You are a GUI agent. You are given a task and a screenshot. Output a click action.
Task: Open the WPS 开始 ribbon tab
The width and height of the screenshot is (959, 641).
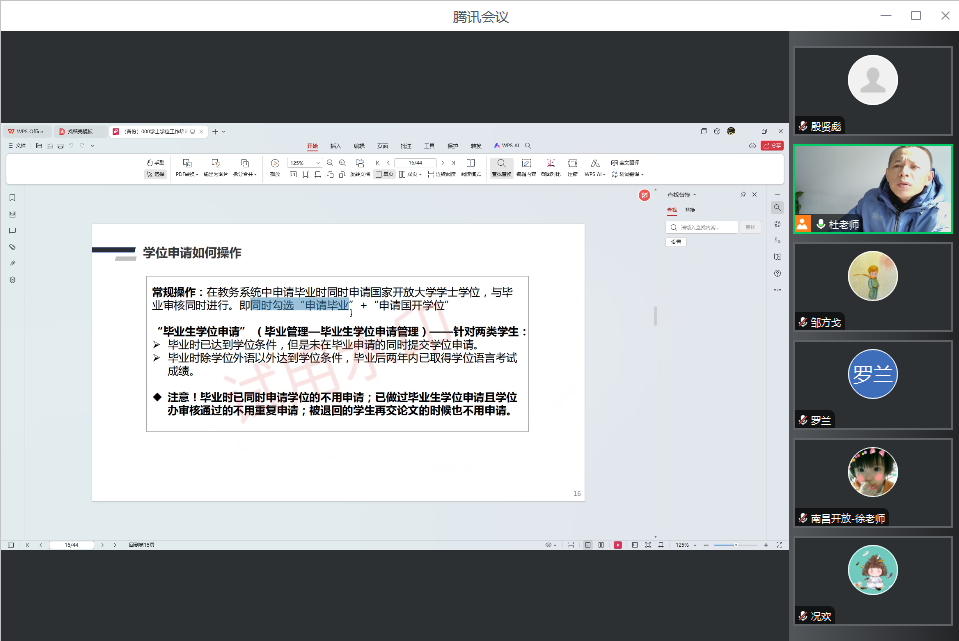tap(312, 146)
